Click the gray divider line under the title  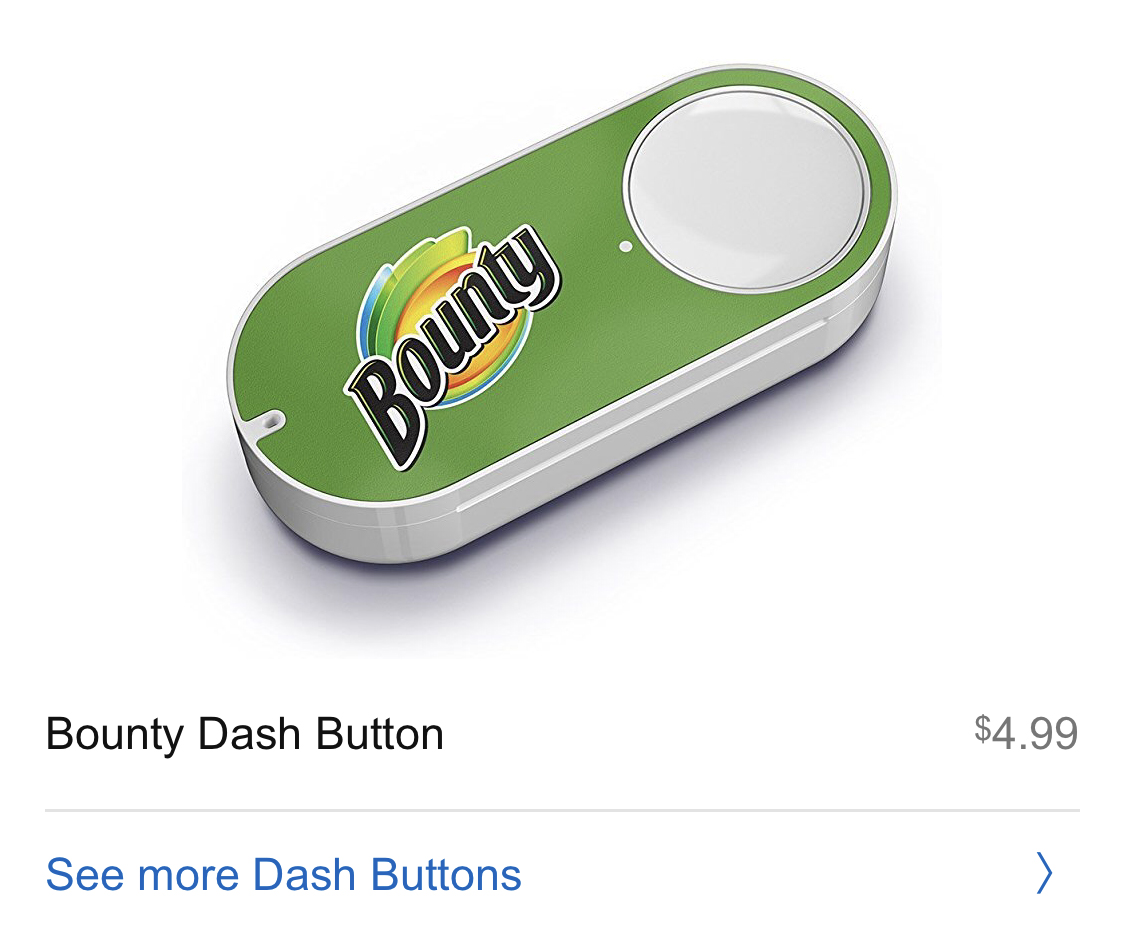tap(562, 810)
